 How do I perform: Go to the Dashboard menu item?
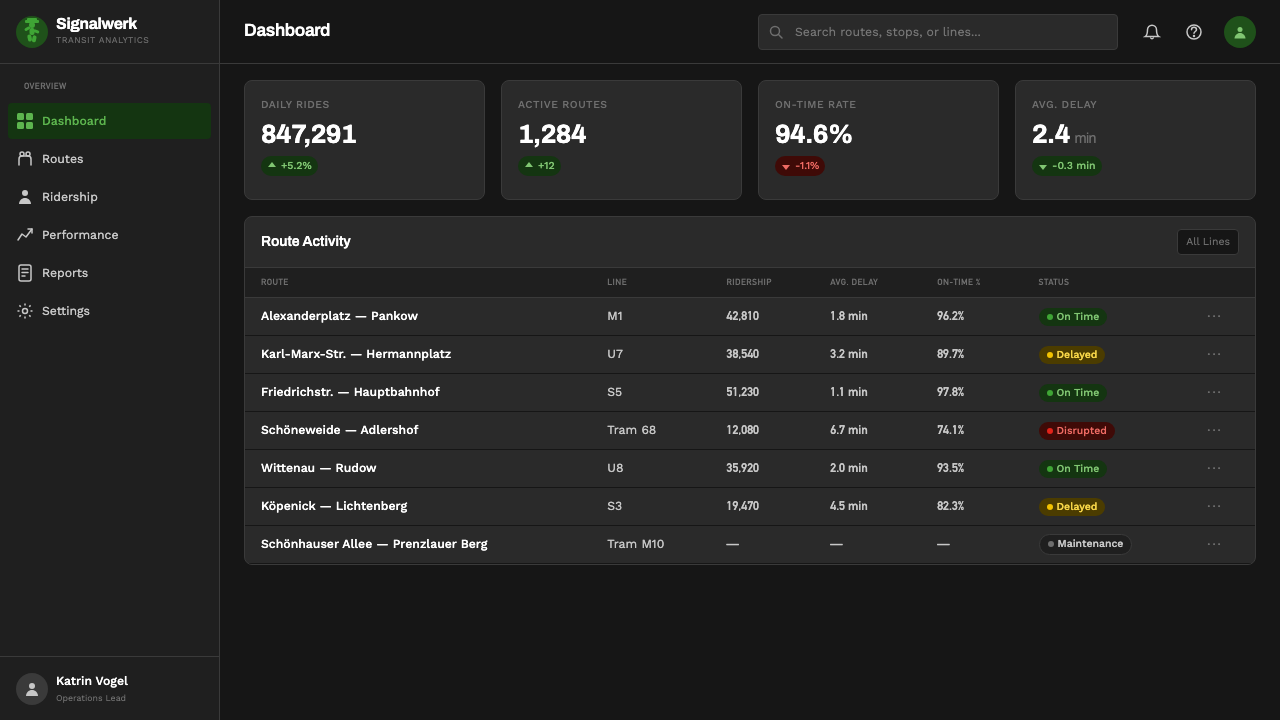[x=110, y=121]
